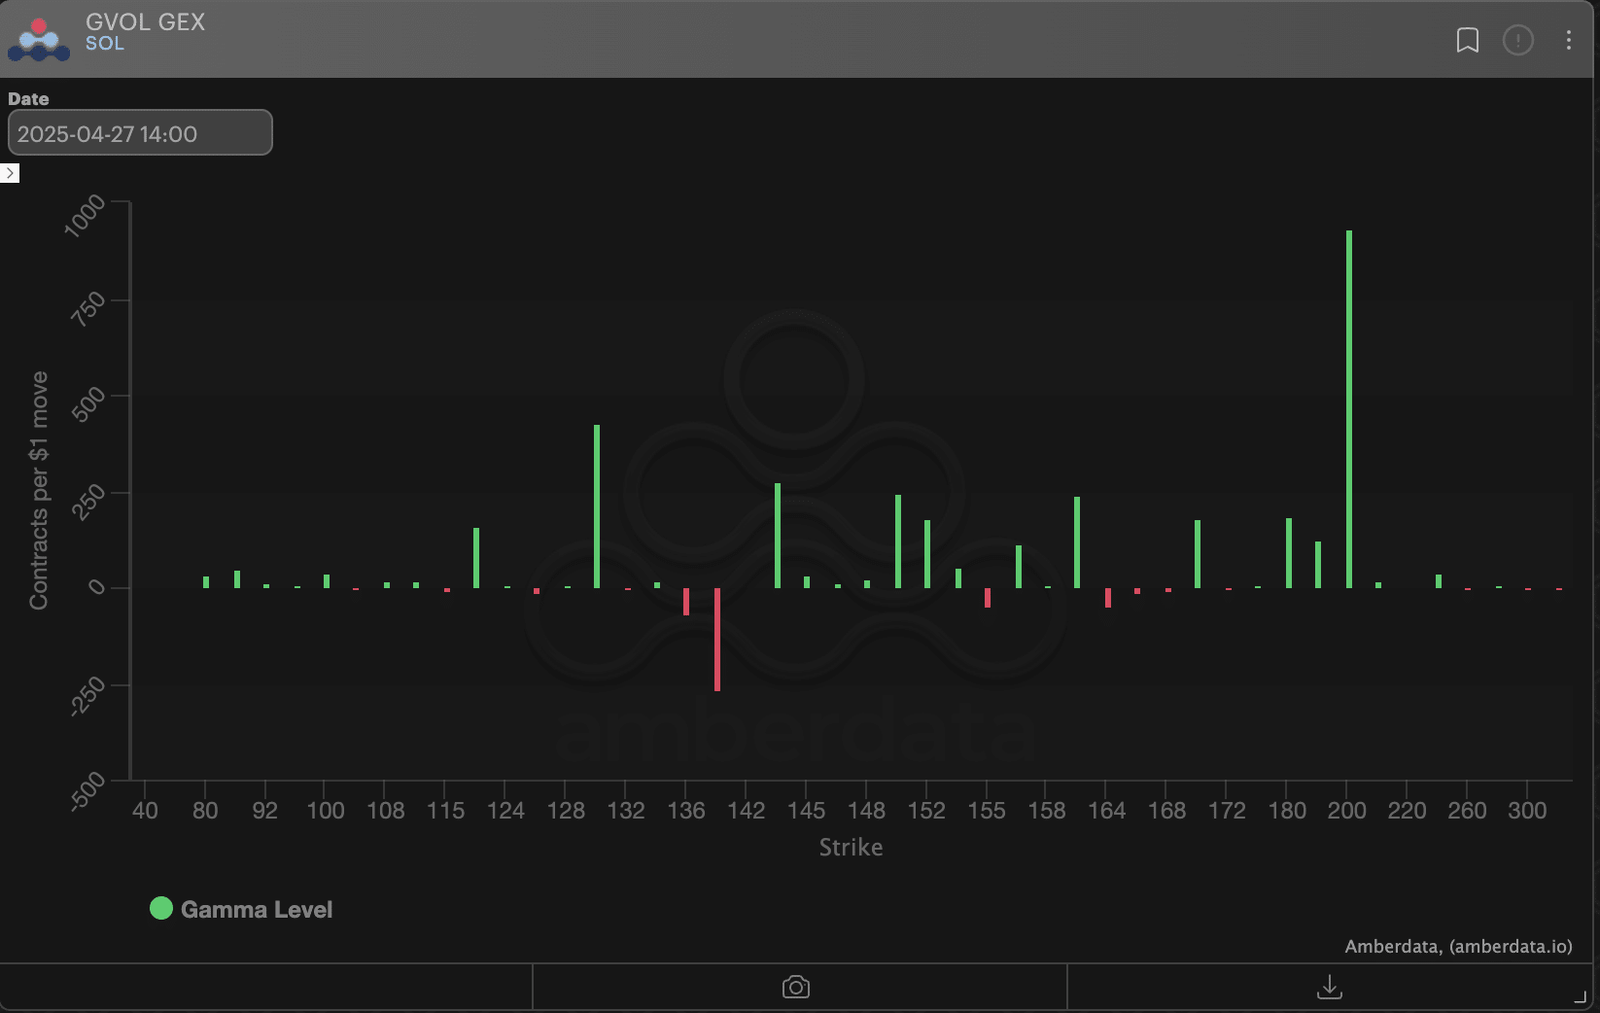
Task: Open the Amberdata (amberdata.io) credit link
Action: 1458,946
